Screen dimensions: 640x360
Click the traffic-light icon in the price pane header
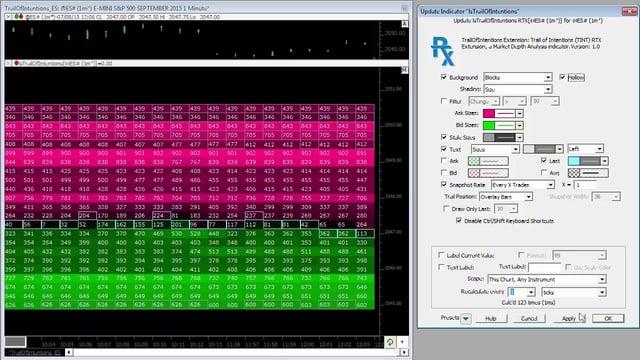pyautogui.click(x=18, y=17)
